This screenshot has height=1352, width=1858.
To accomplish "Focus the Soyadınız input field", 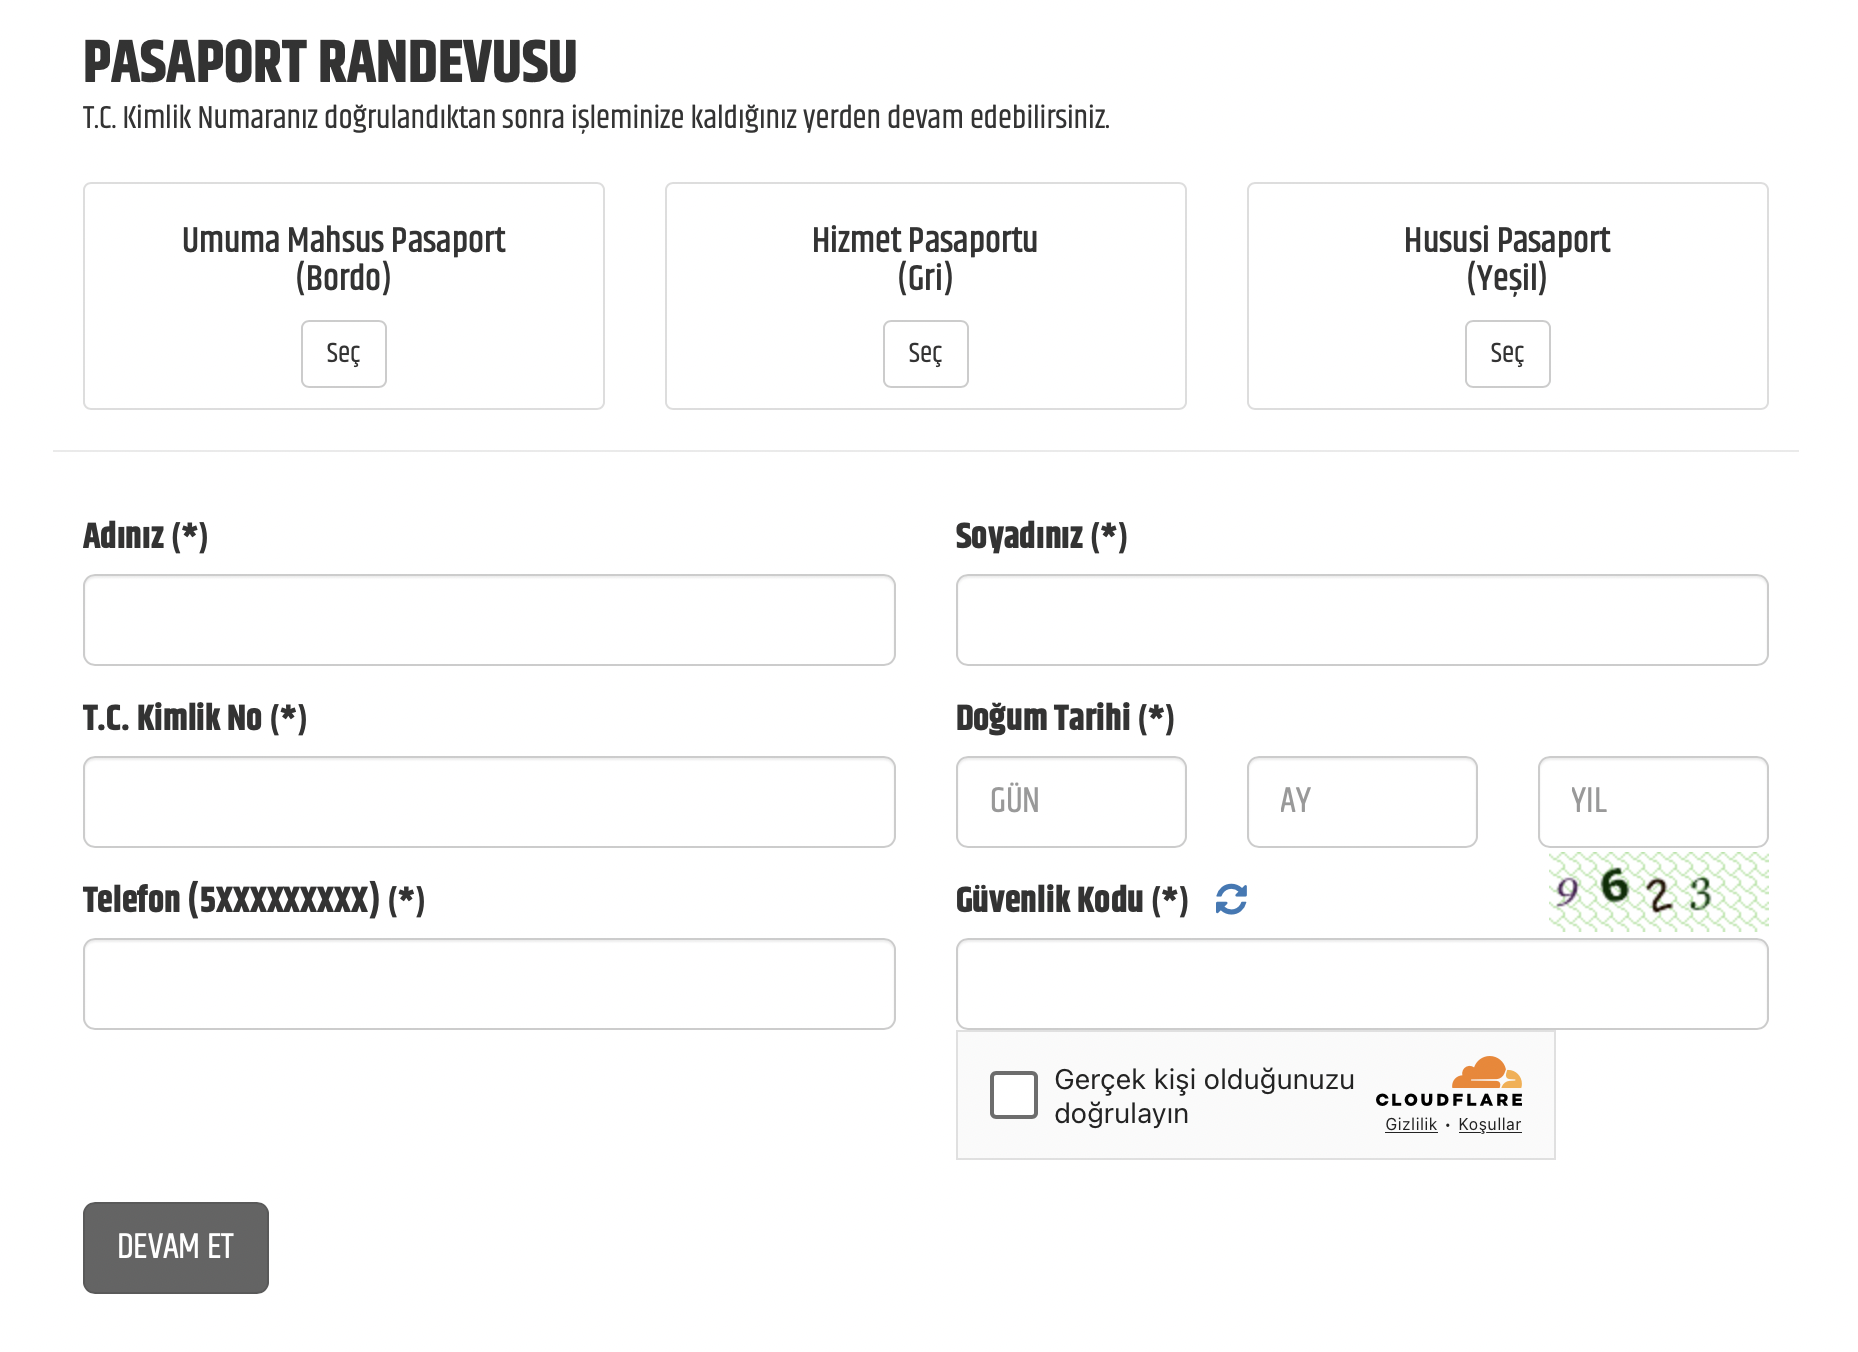I will pyautogui.click(x=1361, y=620).
